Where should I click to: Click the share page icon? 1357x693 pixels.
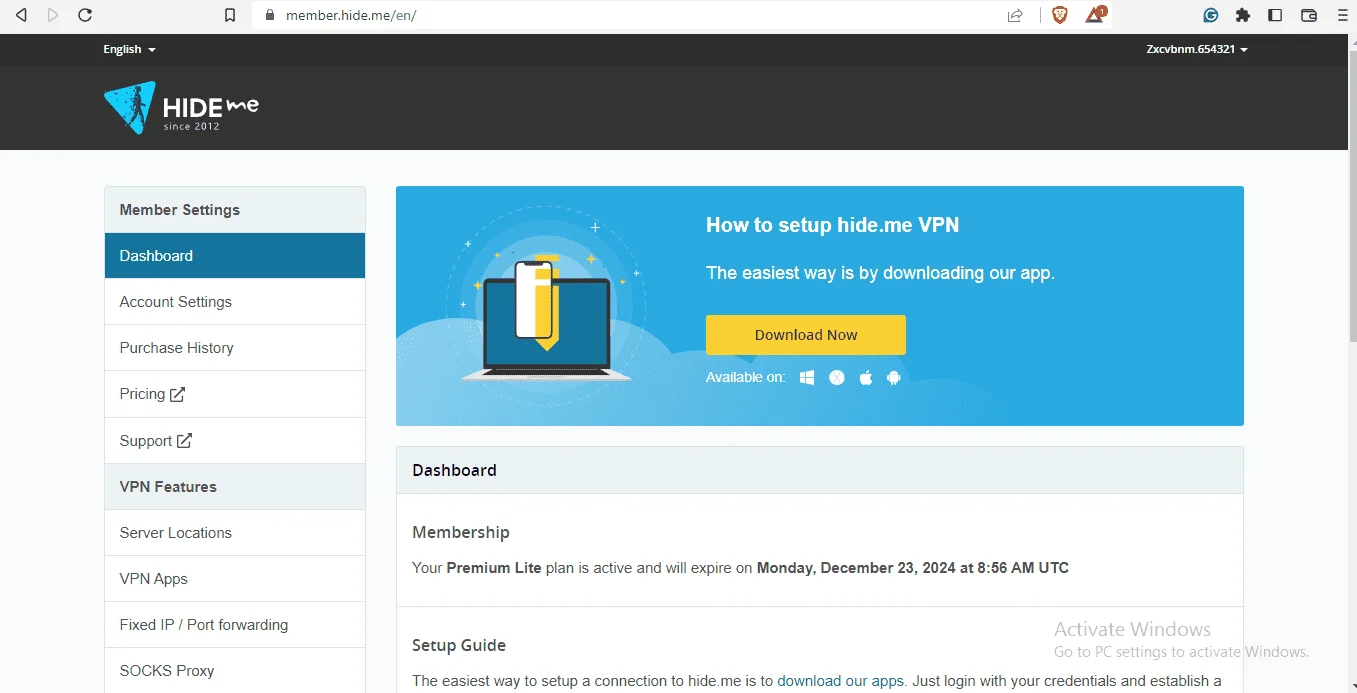tap(1015, 15)
